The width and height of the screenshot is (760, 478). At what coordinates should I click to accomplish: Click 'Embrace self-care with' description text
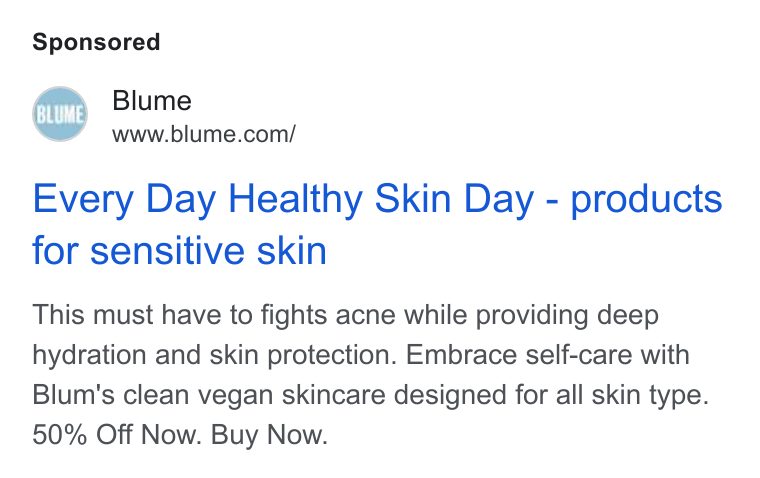[x=548, y=354]
